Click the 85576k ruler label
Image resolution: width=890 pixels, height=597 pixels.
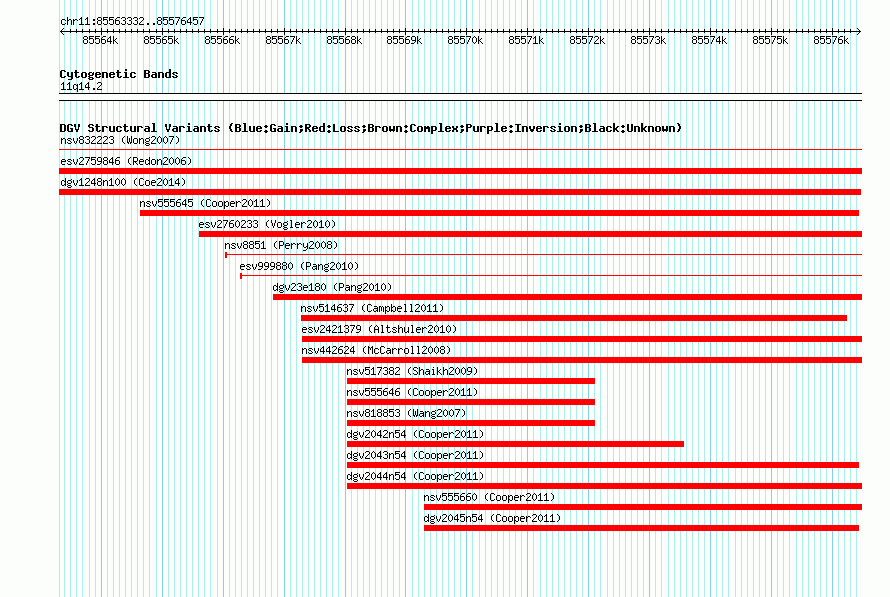(x=831, y=40)
